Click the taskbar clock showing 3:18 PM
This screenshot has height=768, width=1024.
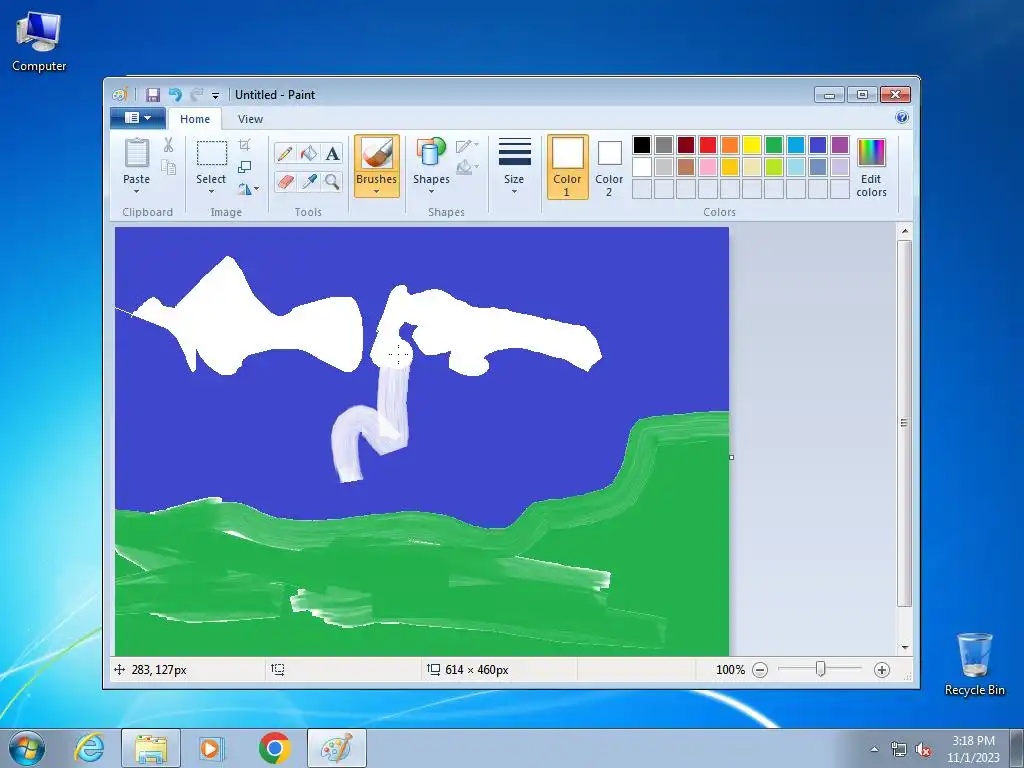click(973, 749)
